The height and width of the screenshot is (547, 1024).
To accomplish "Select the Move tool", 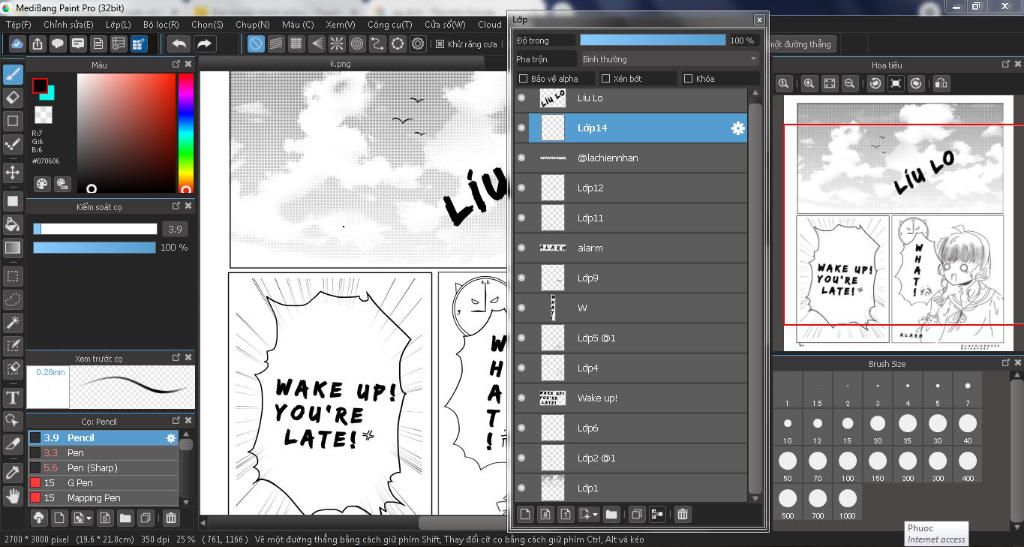I will [x=12, y=172].
